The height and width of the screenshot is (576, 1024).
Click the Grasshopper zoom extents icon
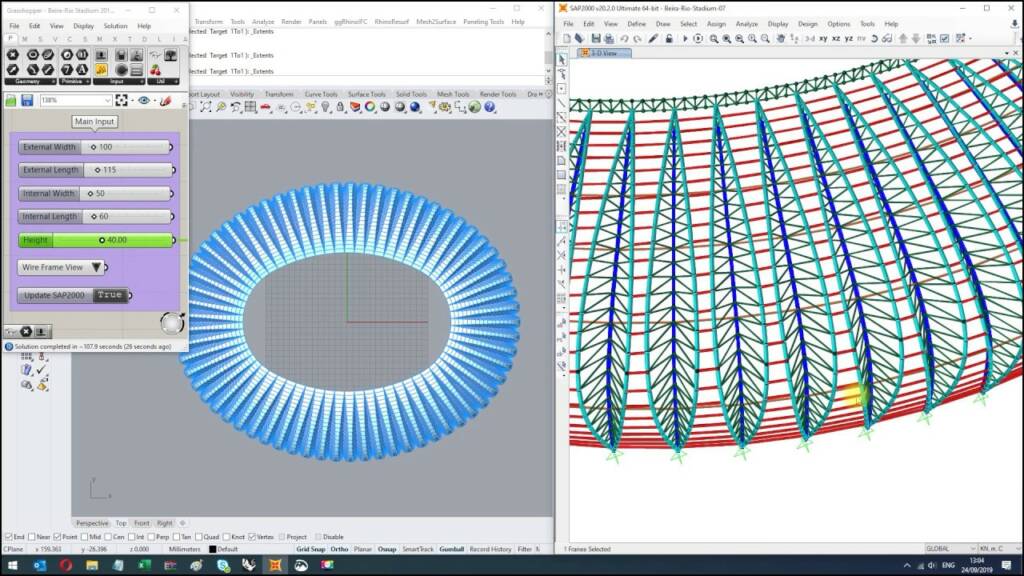click(x=121, y=101)
